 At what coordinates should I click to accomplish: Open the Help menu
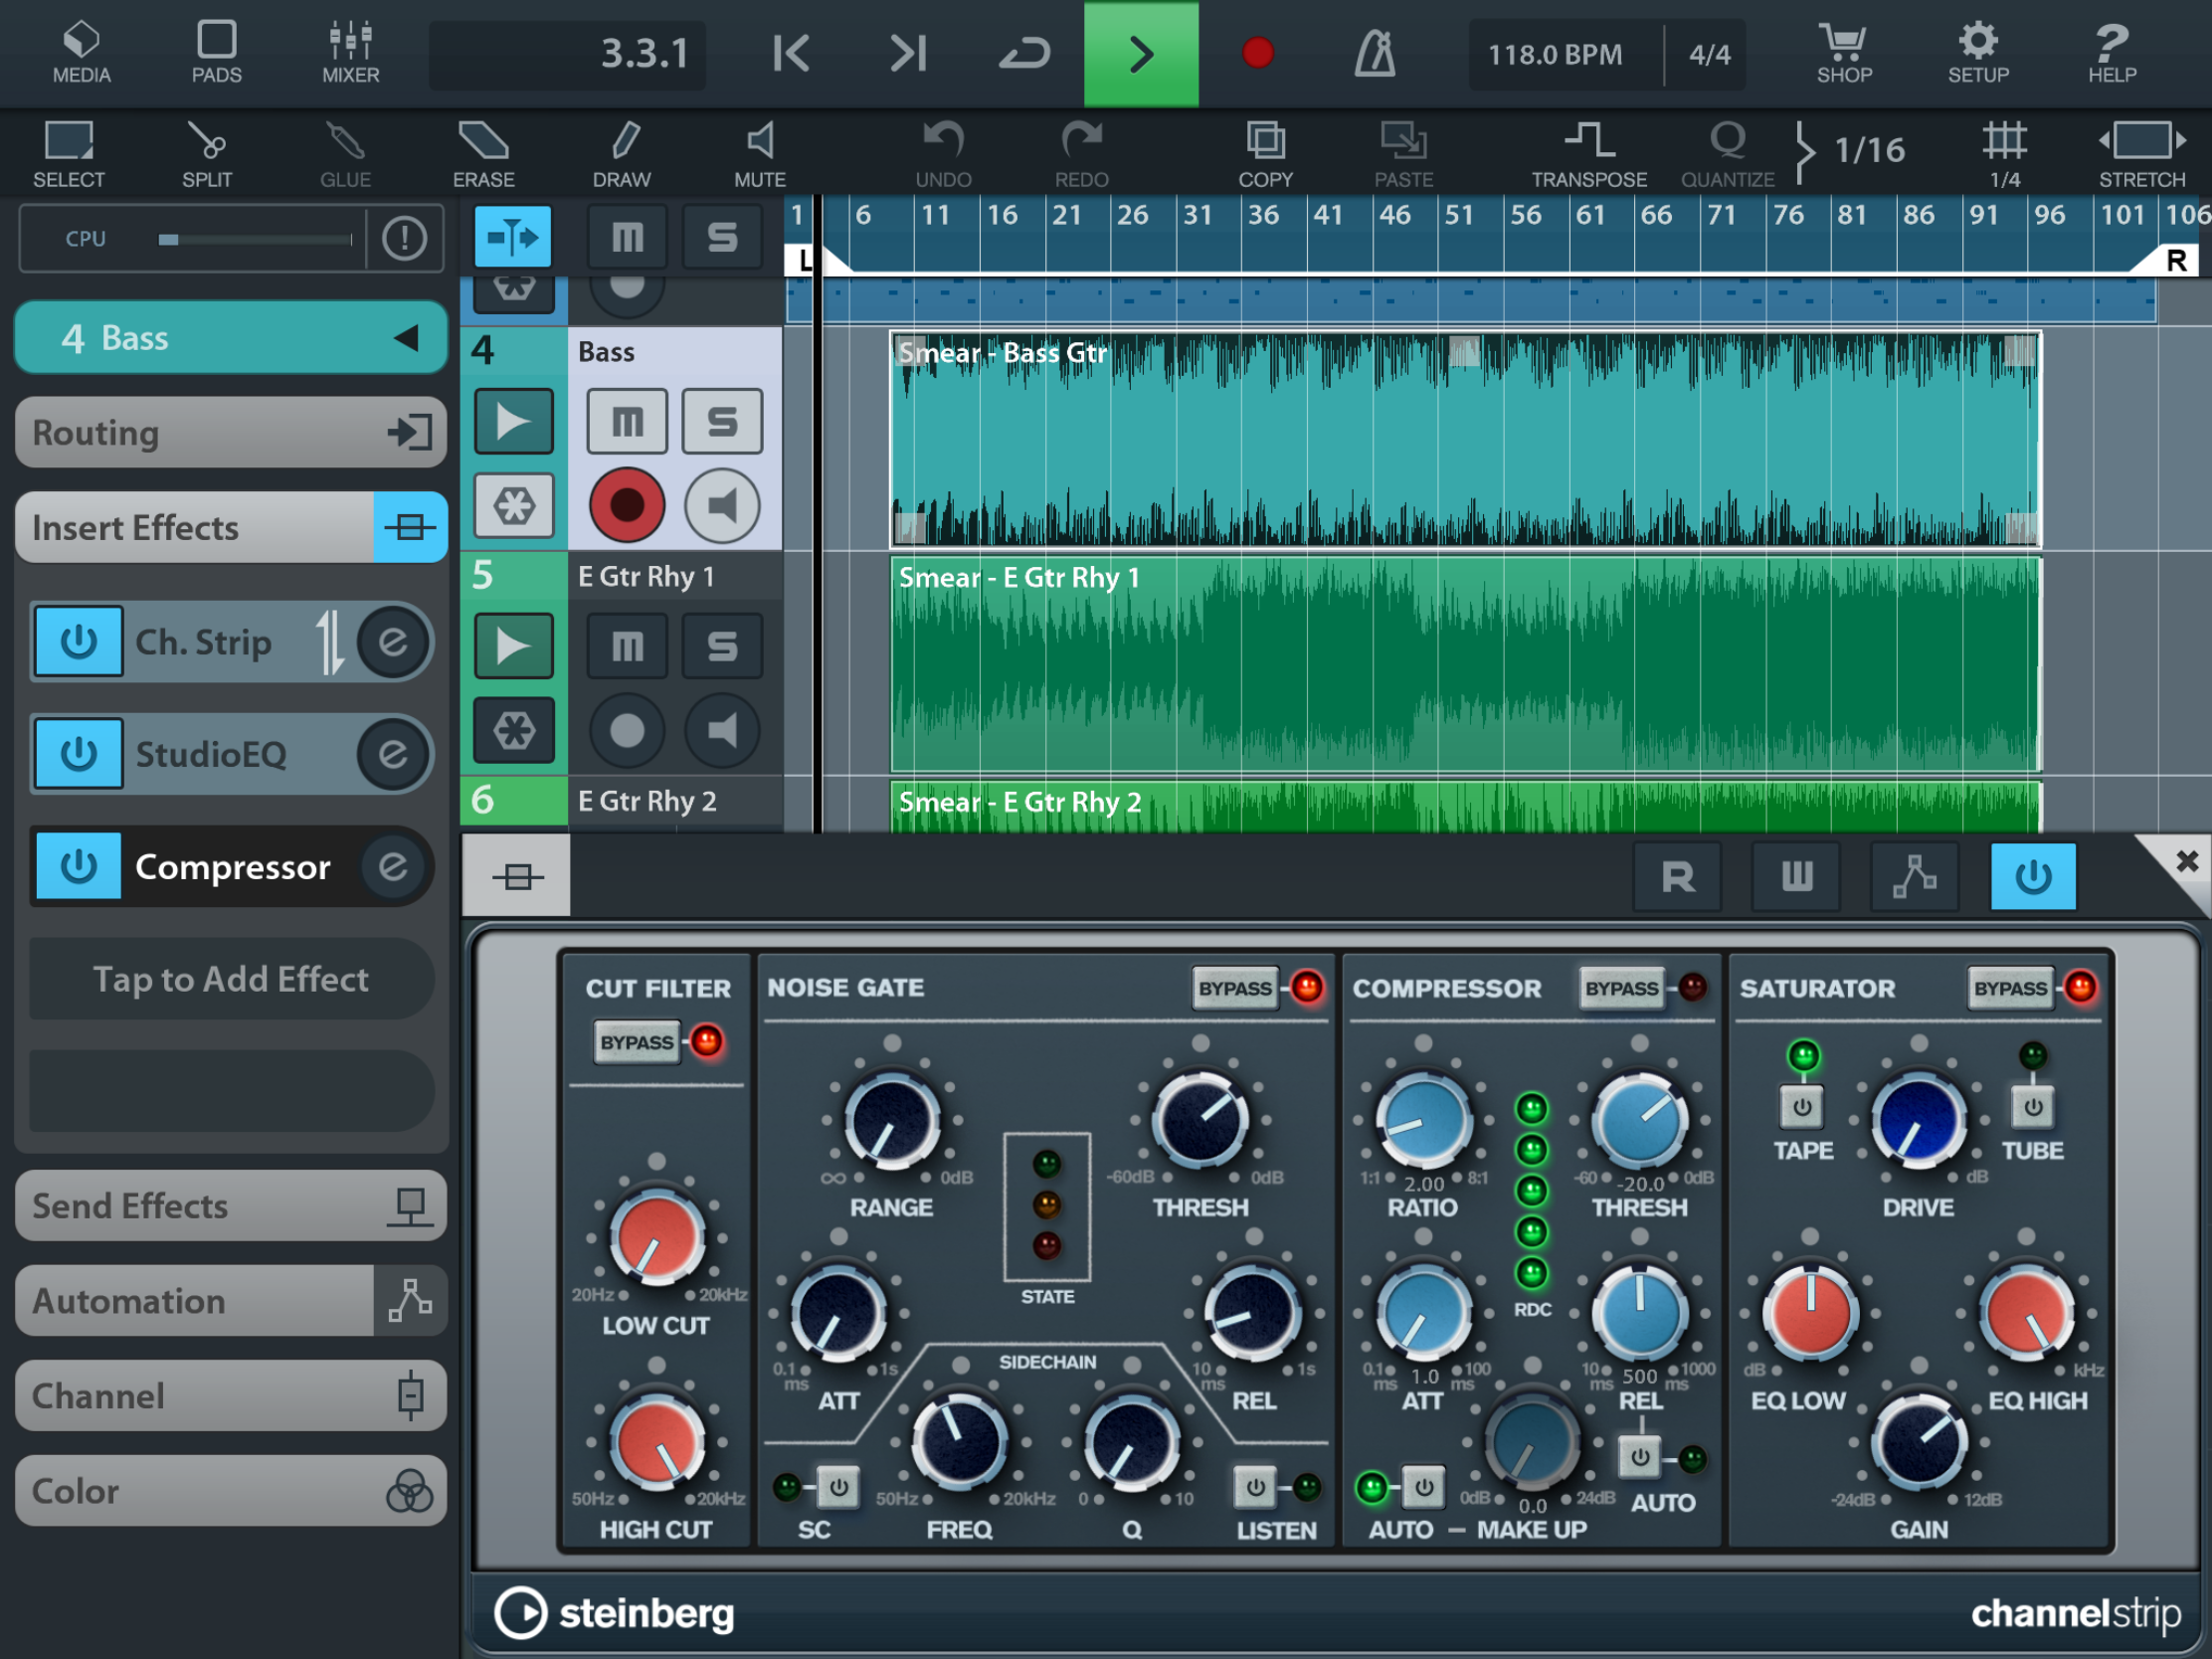[x=2112, y=53]
